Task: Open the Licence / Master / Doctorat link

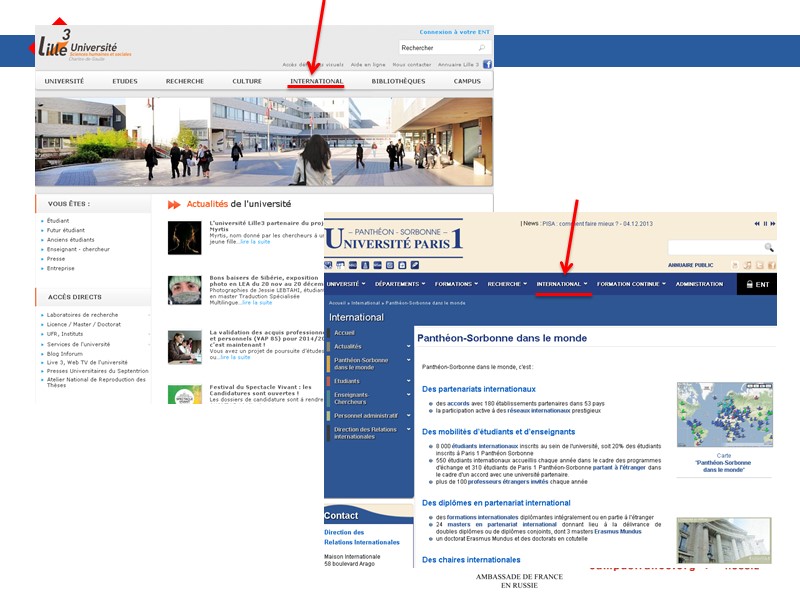Action: point(84,324)
